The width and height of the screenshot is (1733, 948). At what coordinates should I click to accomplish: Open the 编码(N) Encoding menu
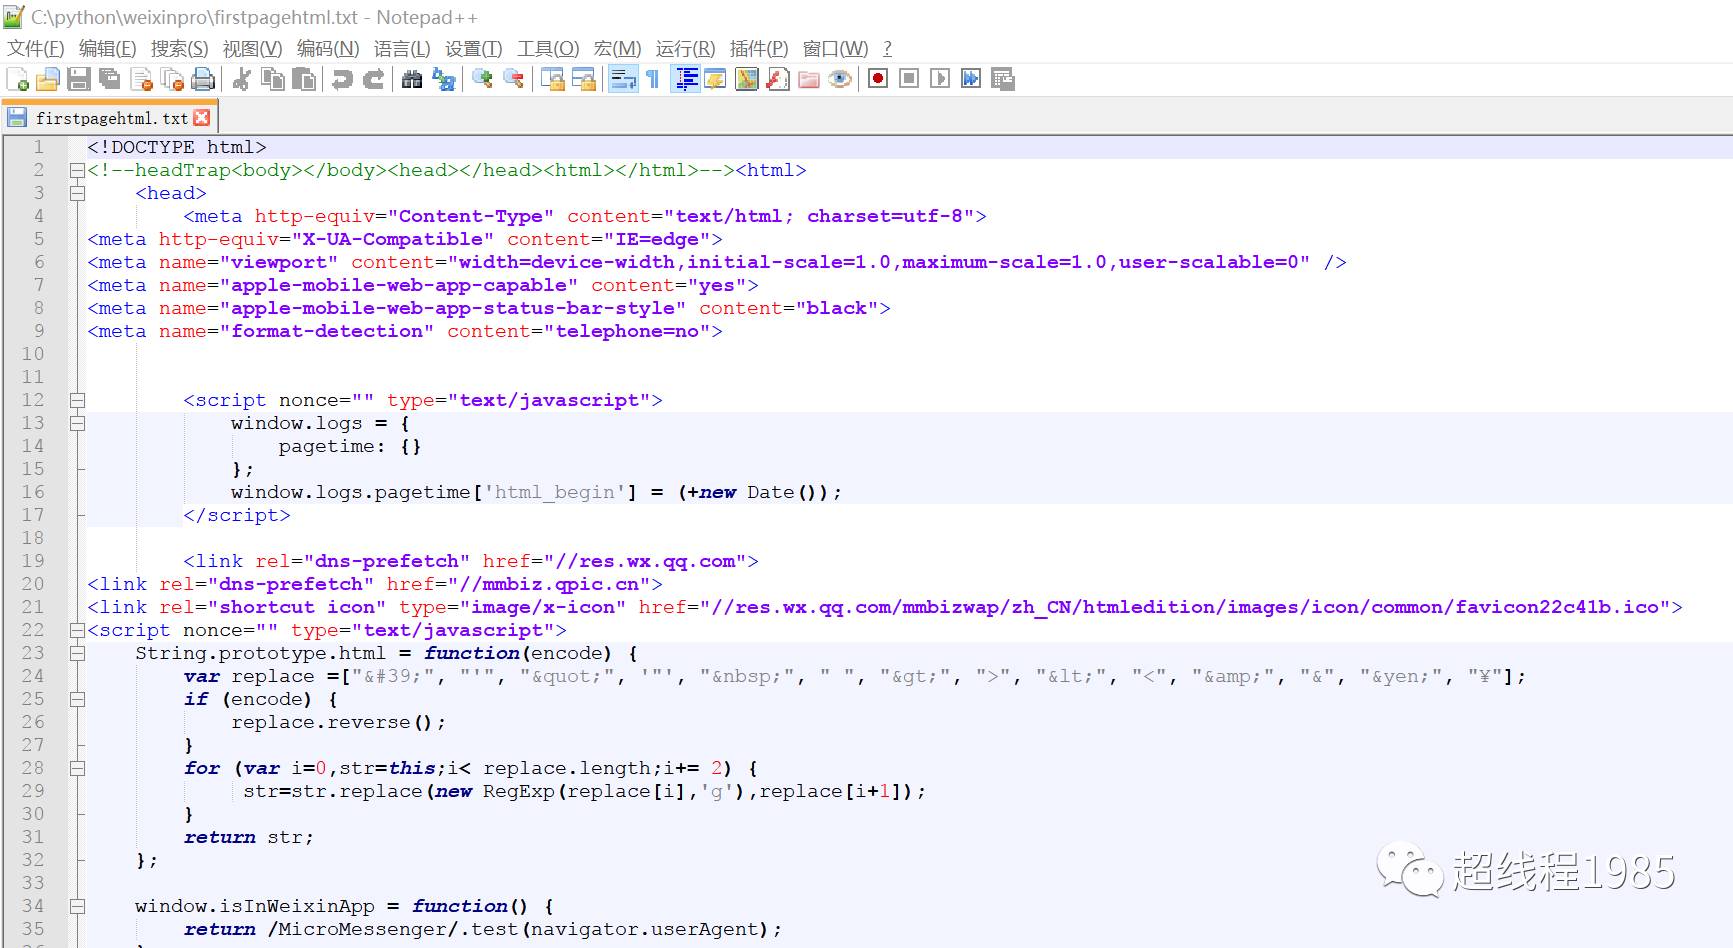tap(327, 48)
